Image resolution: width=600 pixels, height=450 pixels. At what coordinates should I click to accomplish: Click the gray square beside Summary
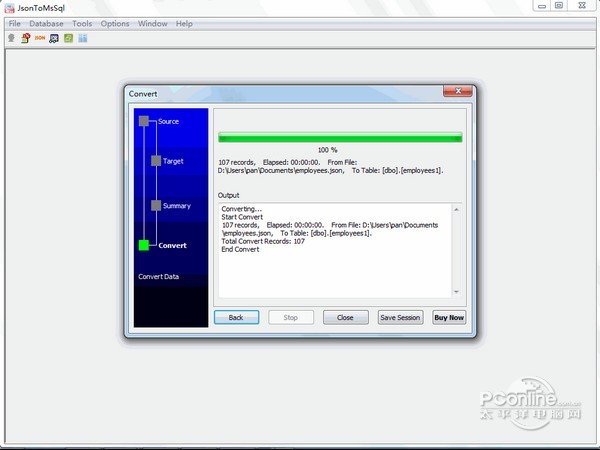pos(156,205)
